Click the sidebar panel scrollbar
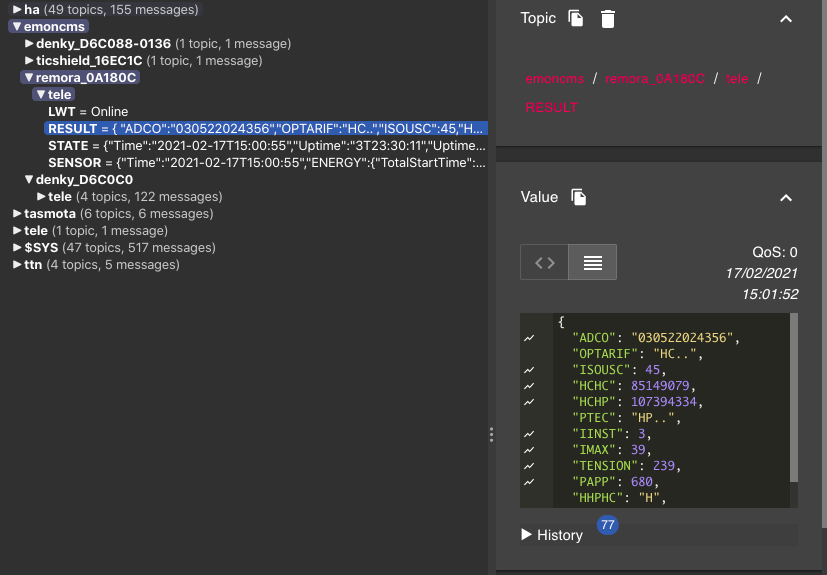The image size is (827, 575). (824, 264)
